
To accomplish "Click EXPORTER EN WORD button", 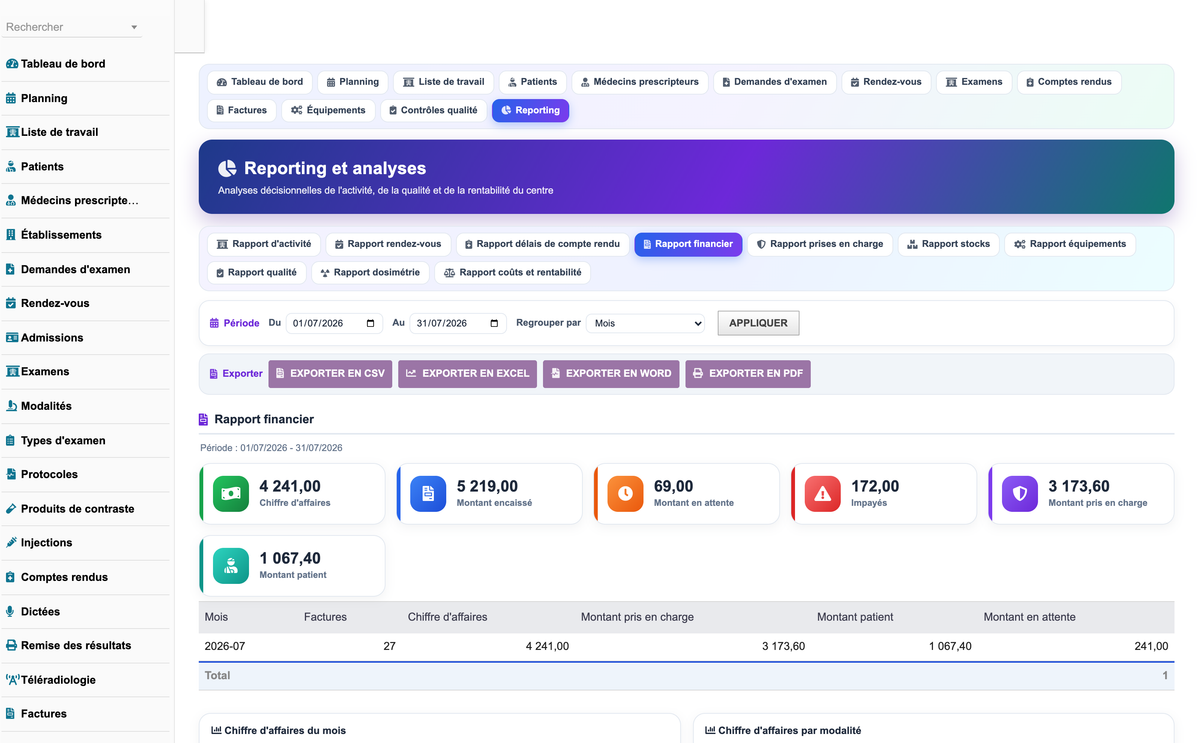I will point(611,374).
